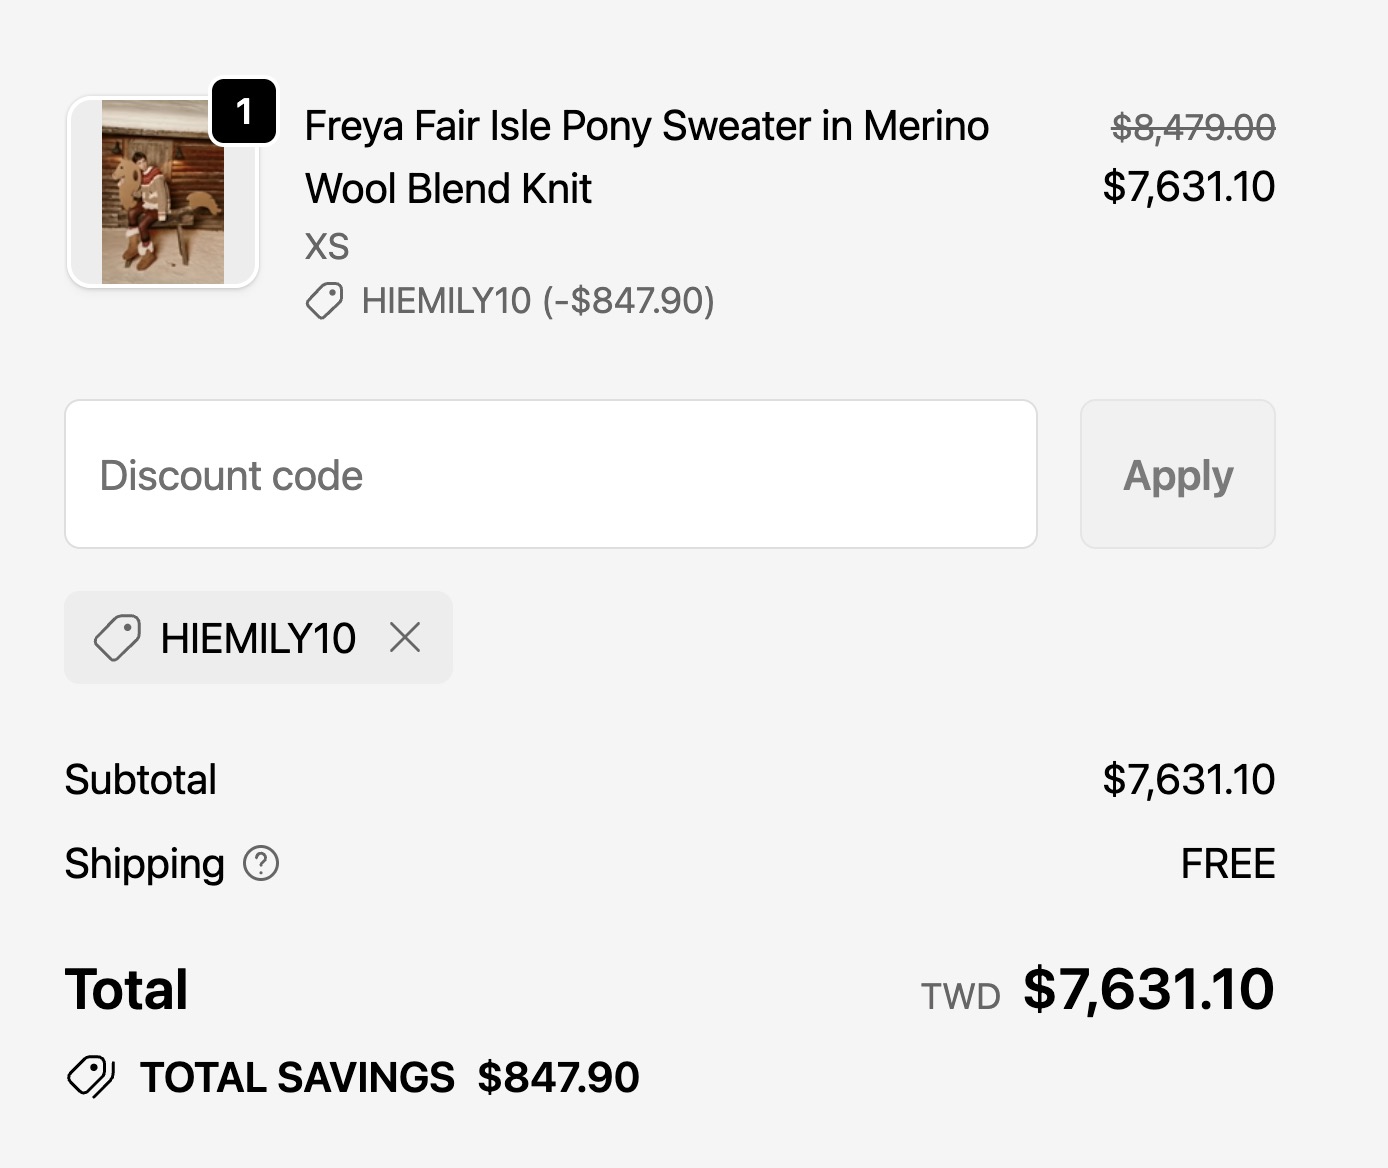Click the tag icon beside the -$847.90 line discount

pos(324,301)
